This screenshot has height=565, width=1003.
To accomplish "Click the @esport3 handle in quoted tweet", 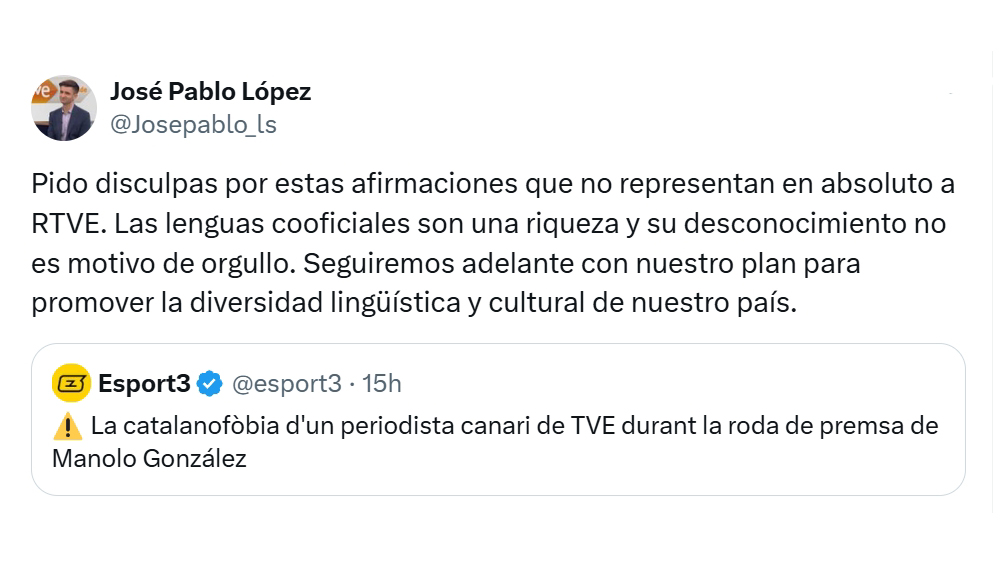I will coord(286,383).
